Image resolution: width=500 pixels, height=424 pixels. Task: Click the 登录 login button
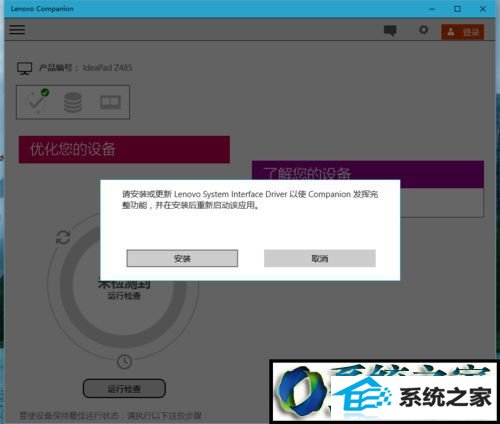click(x=463, y=32)
